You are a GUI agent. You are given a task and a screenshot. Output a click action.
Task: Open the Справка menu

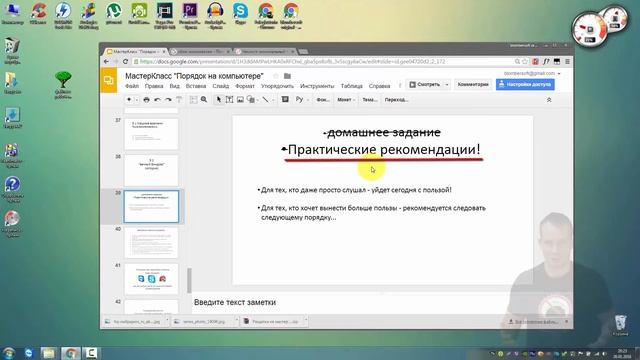(379, 86)
